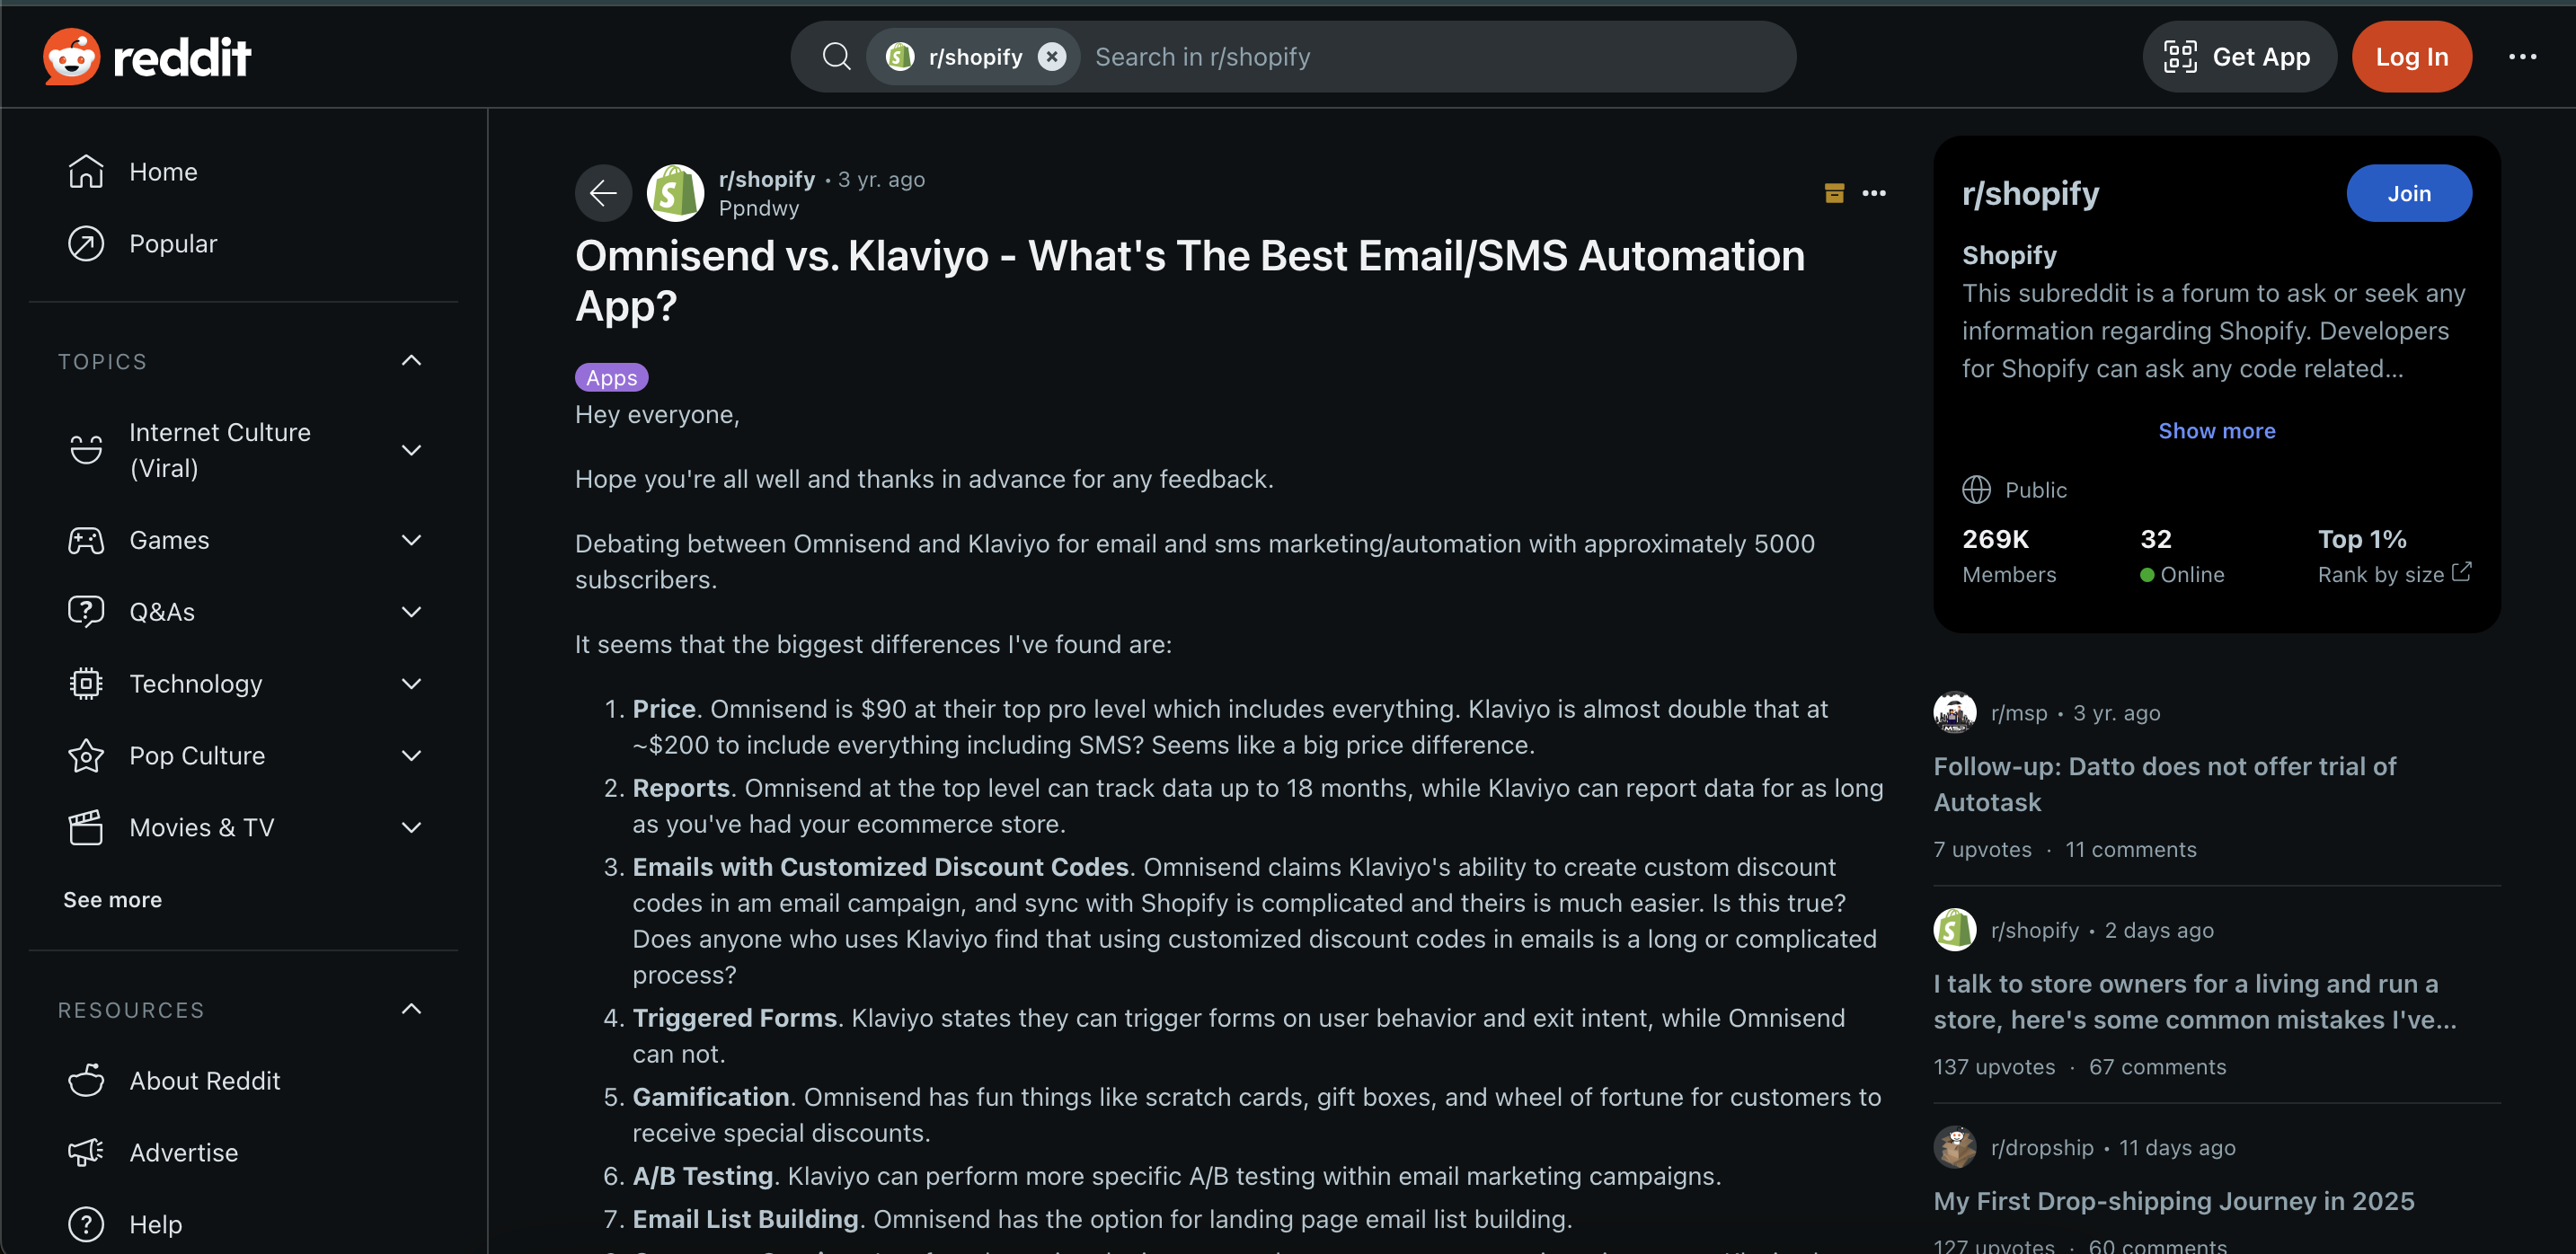Expand the Technology topic
The height and width of the screenshot is (1254, 2576).
coord(411,684)
